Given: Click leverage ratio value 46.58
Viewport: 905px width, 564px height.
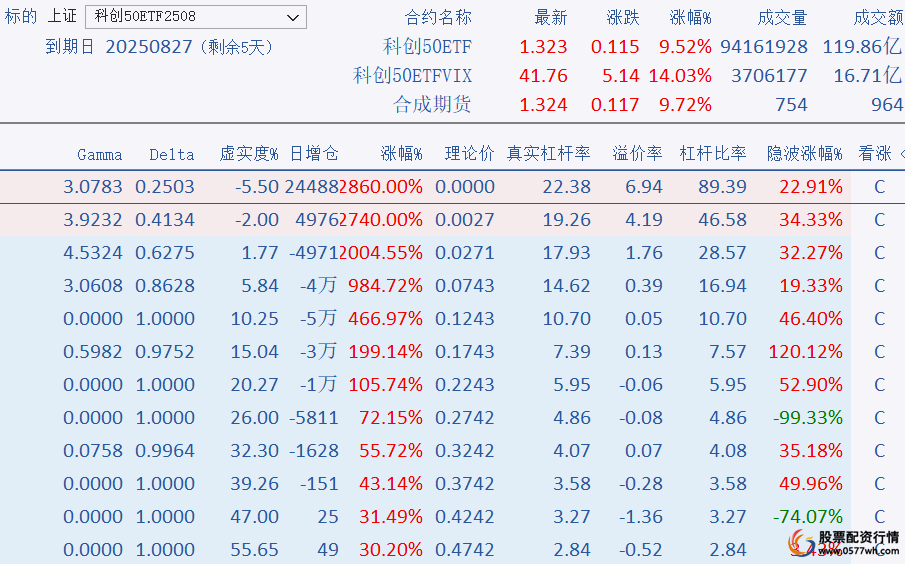Looking at the screenshot, I should click(x=722, y=220).
